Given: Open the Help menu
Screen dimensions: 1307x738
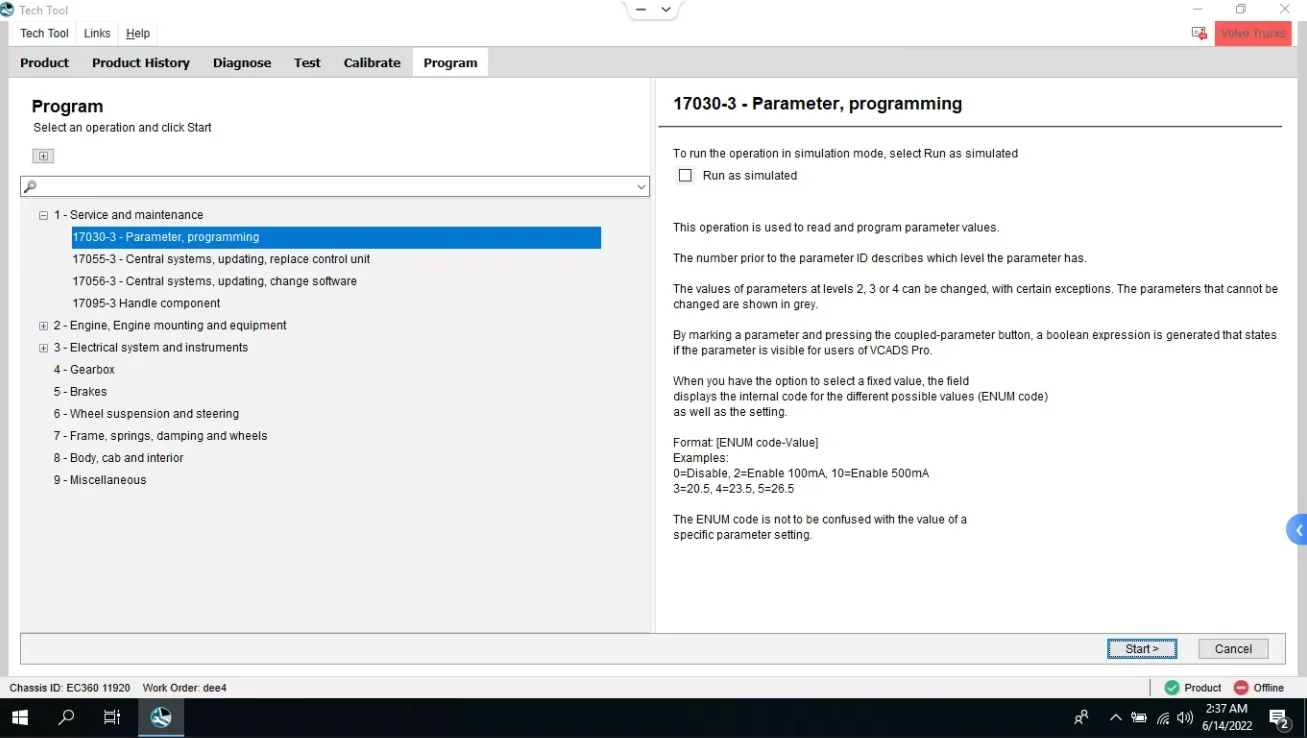Looking at the screenshot, I should [x=138, y=33].
